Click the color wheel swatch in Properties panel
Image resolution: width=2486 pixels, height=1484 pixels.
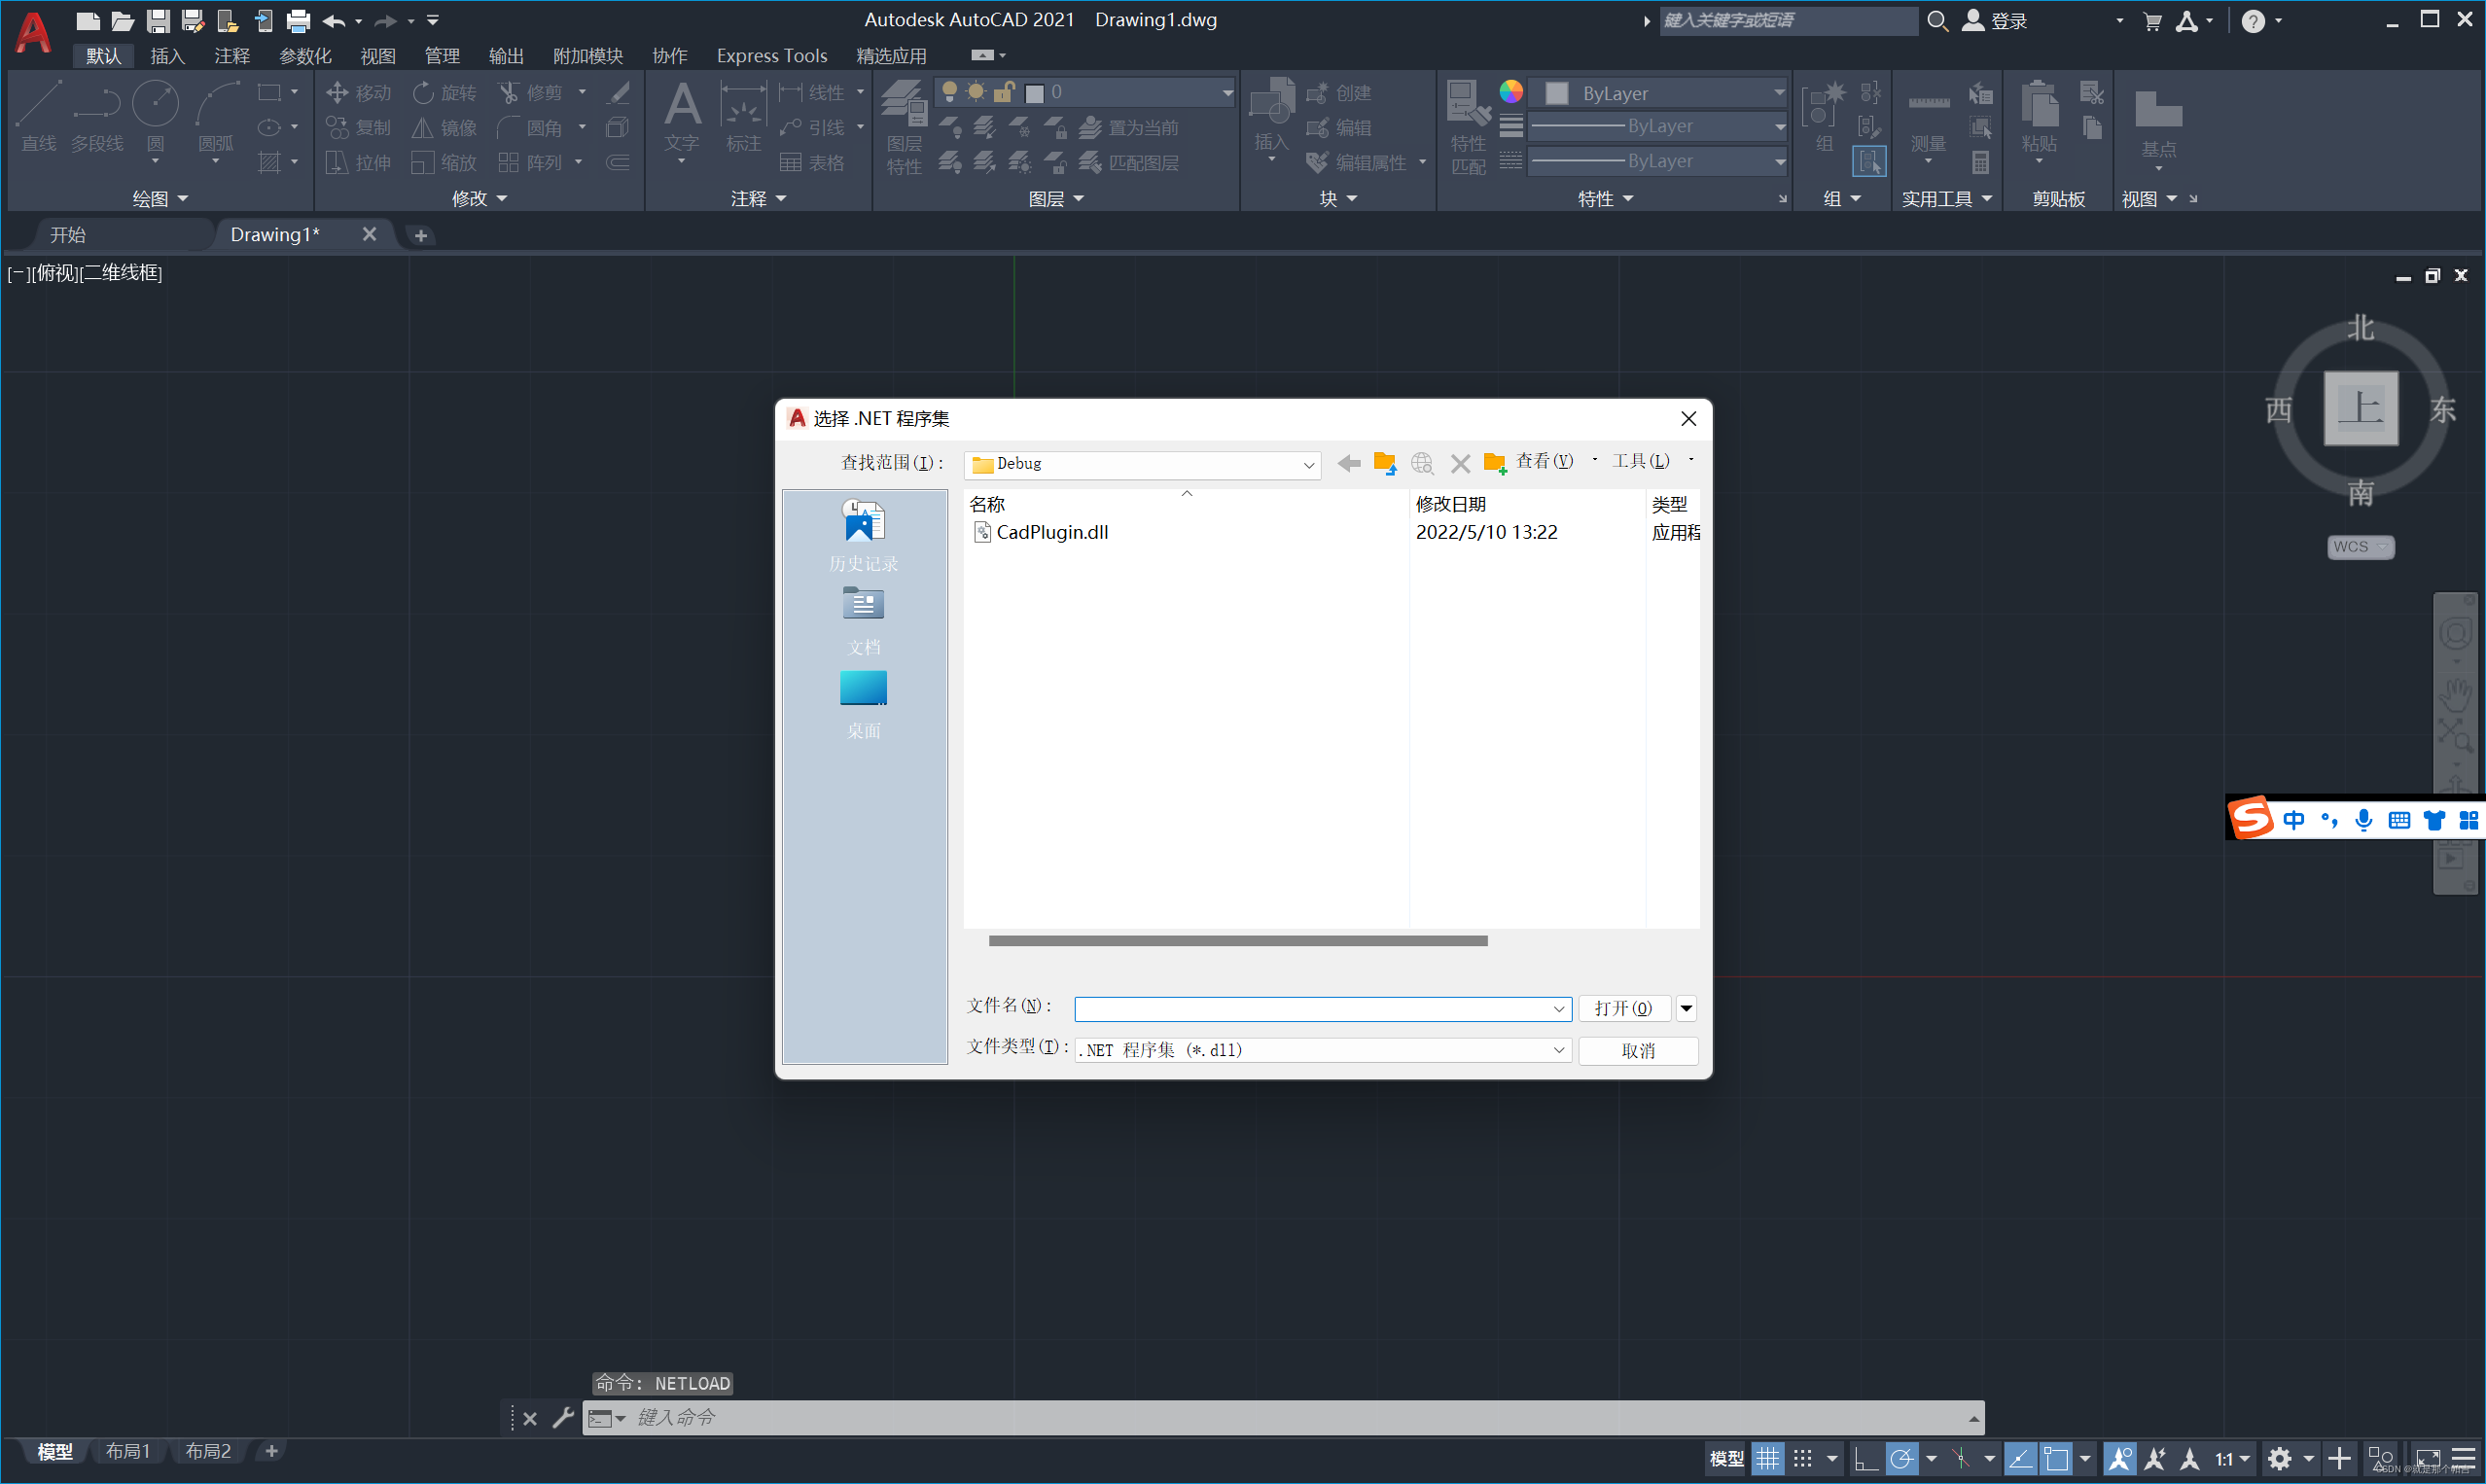(x=1510, y=91)
